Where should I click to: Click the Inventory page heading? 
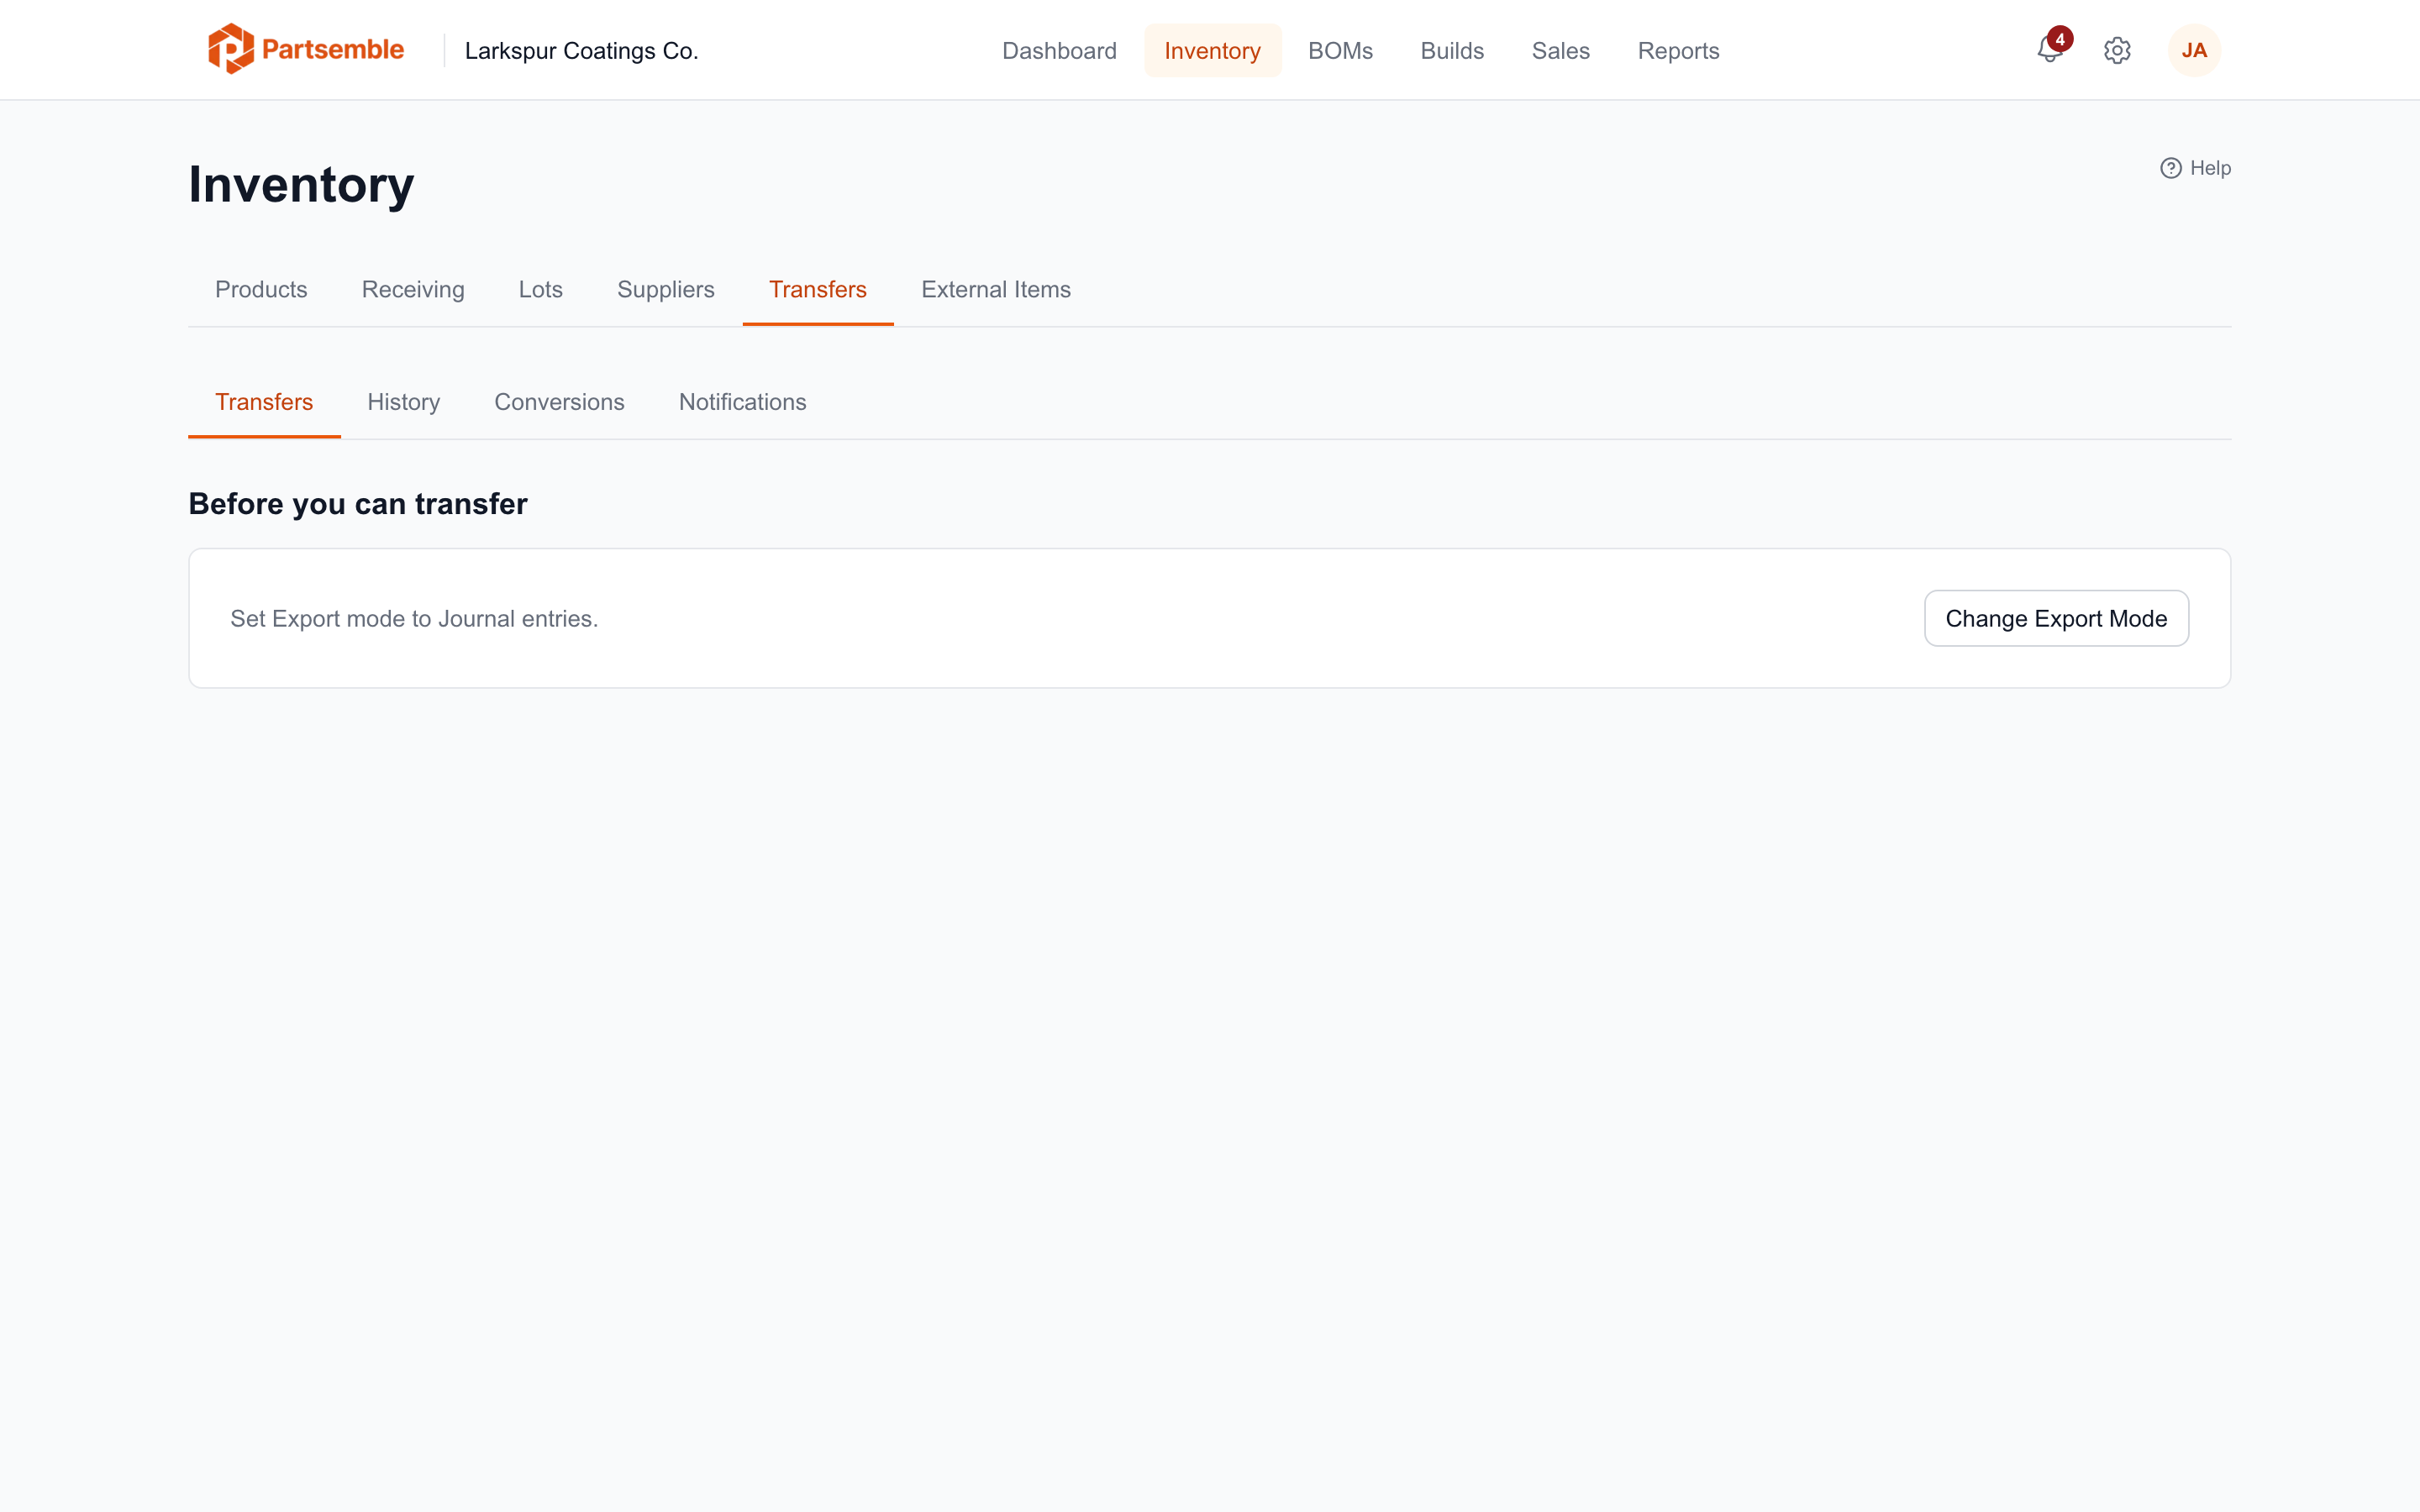click(301, 185)
